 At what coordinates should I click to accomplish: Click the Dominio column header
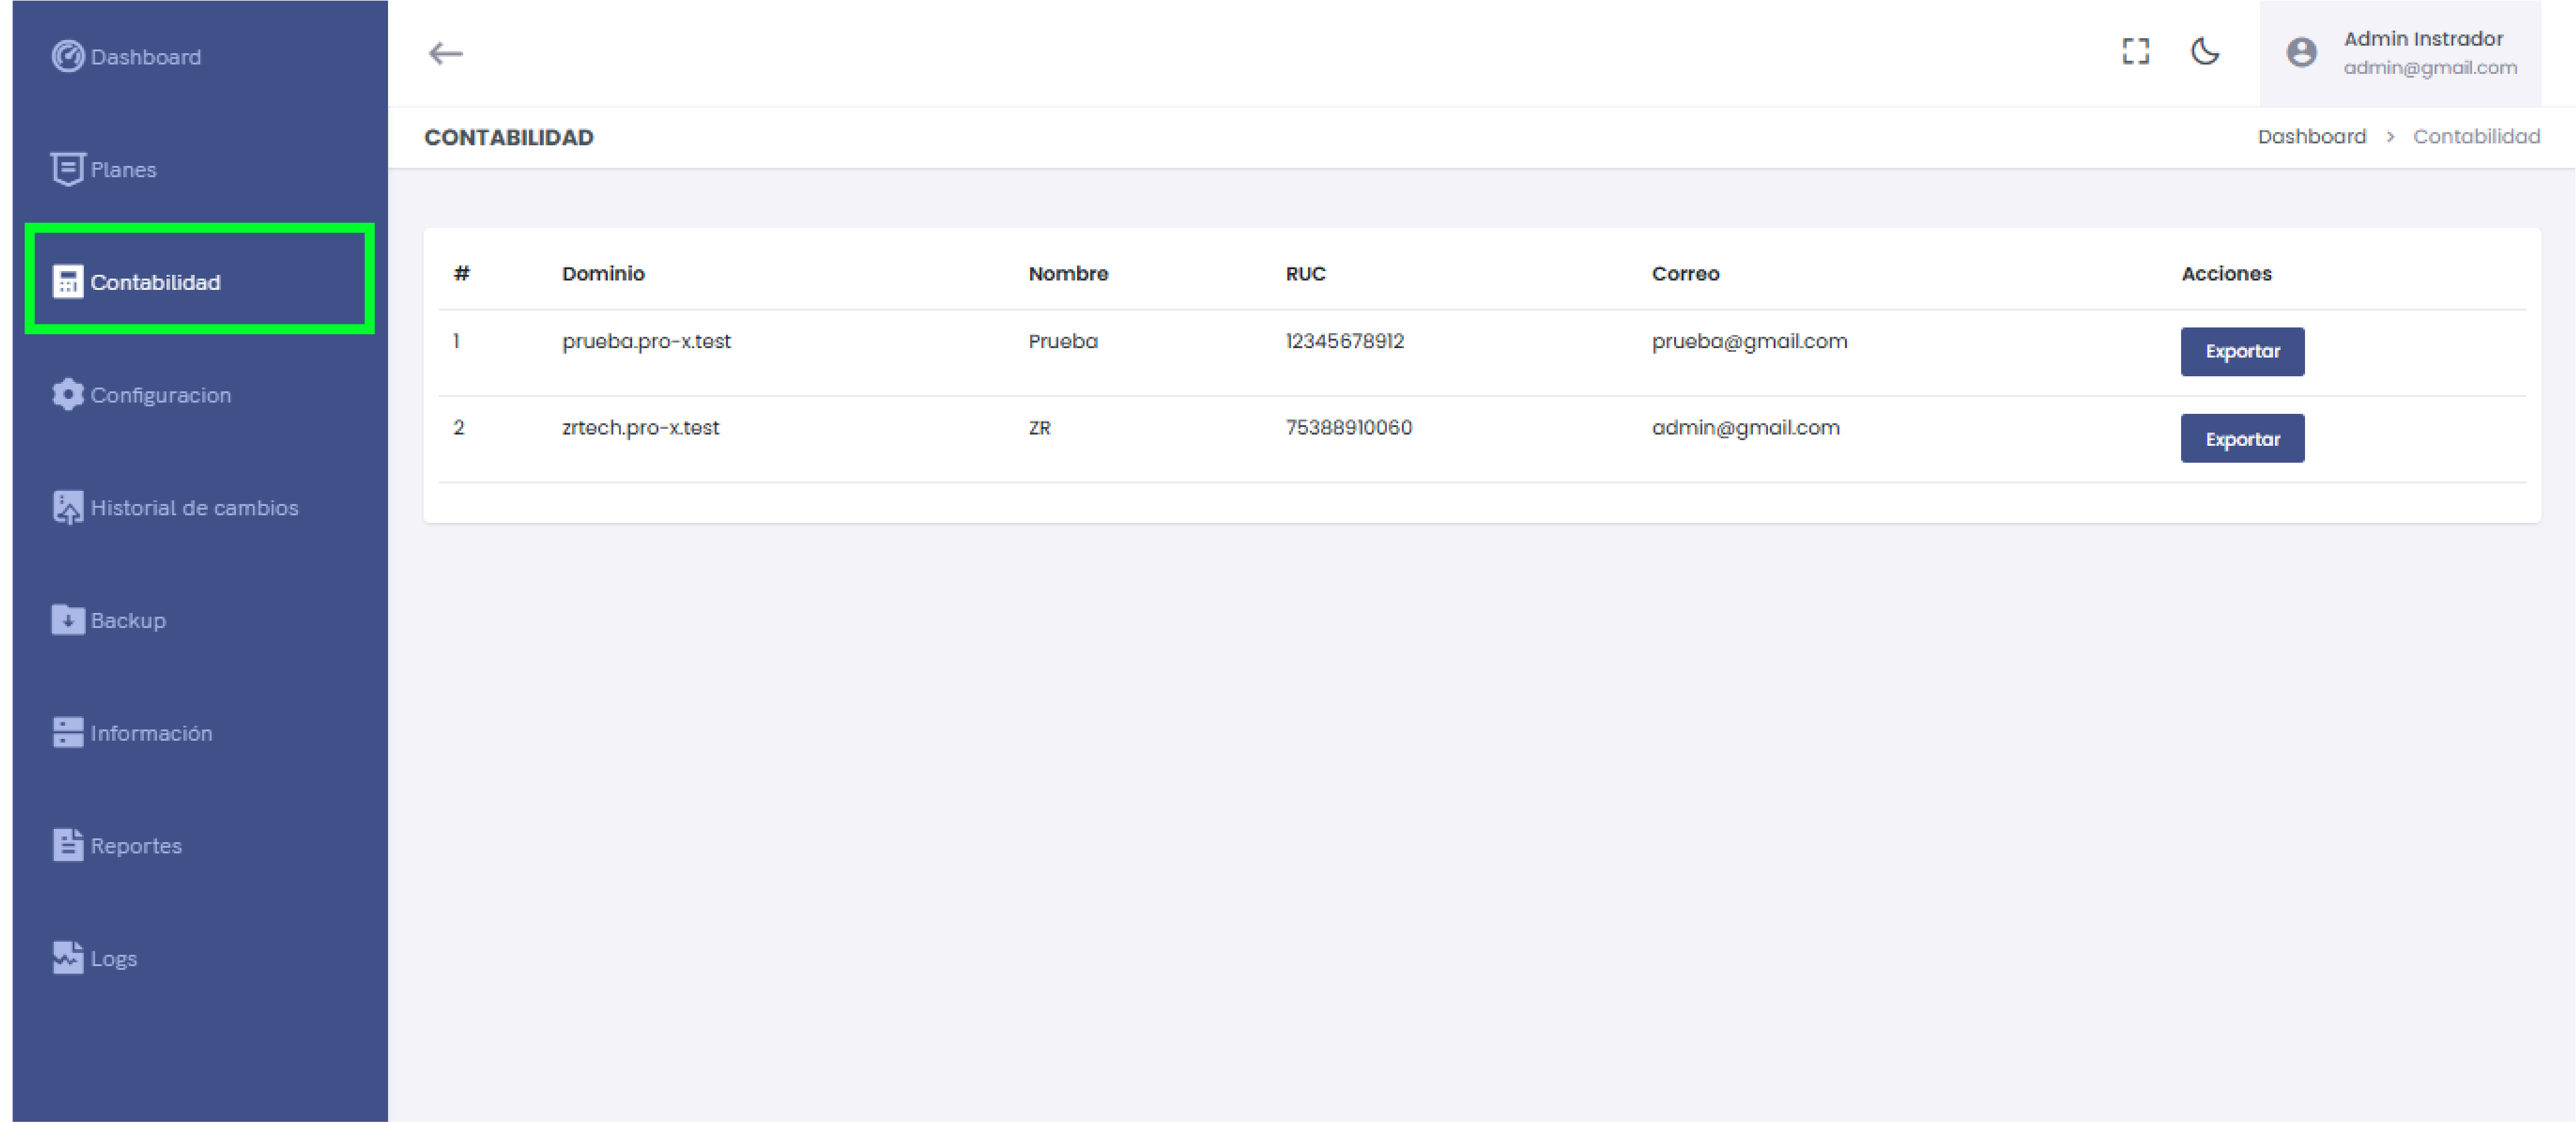[x=603, y=274]
